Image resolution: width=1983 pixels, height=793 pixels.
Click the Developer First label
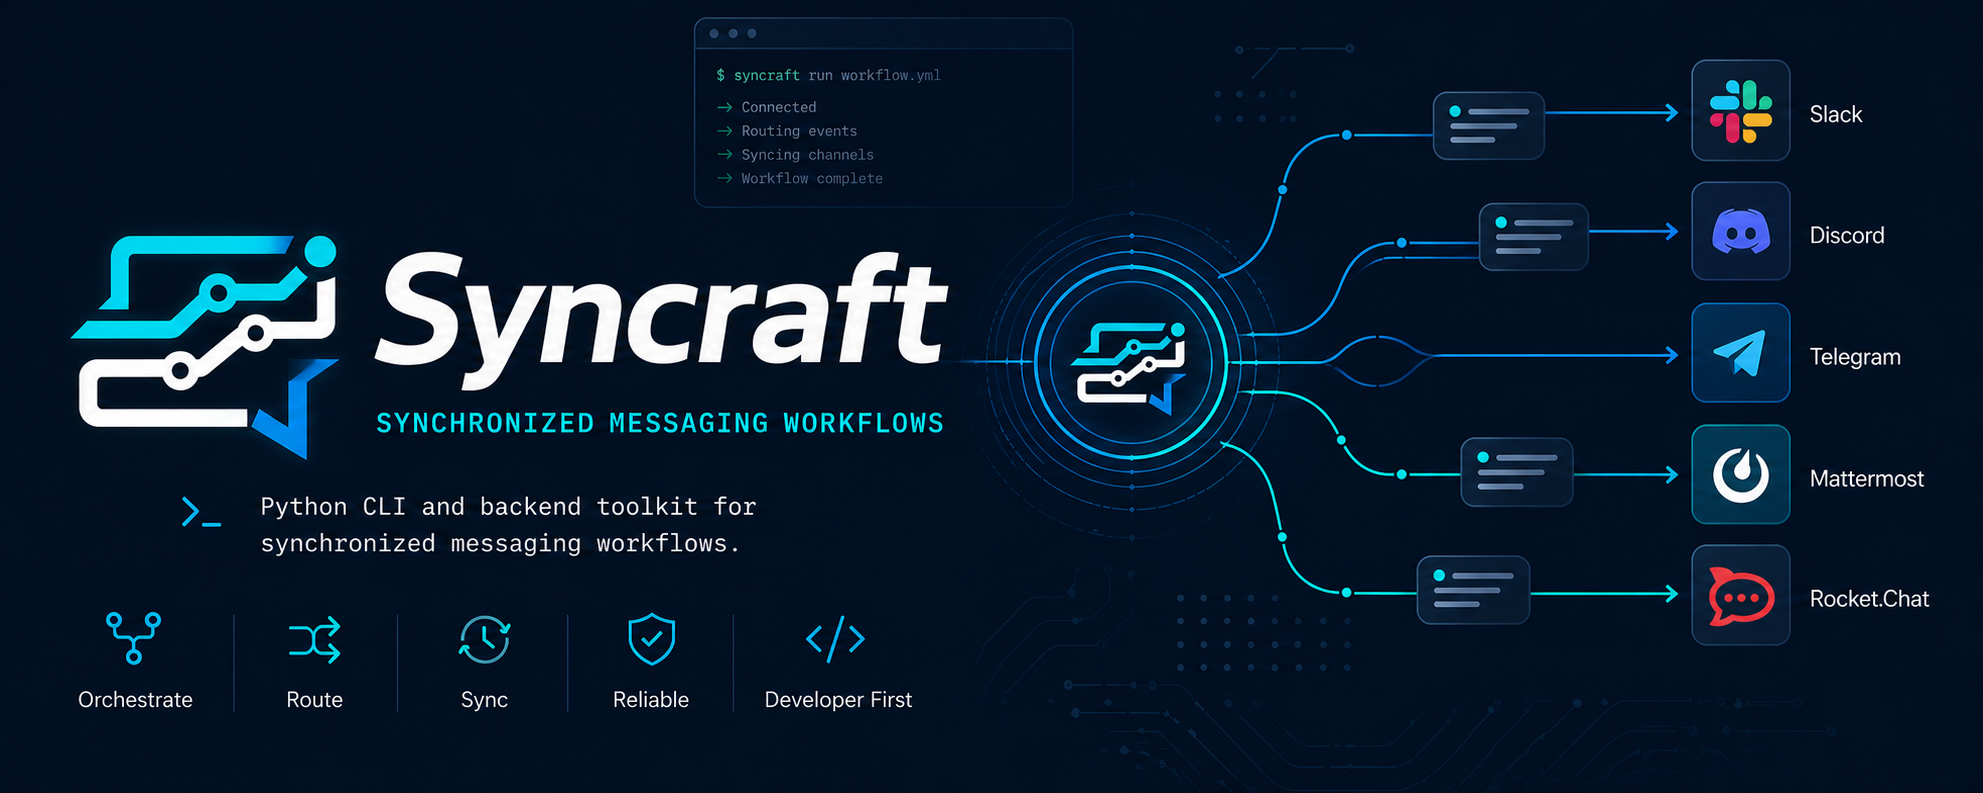pyautogui.click(x=838, y=700)
